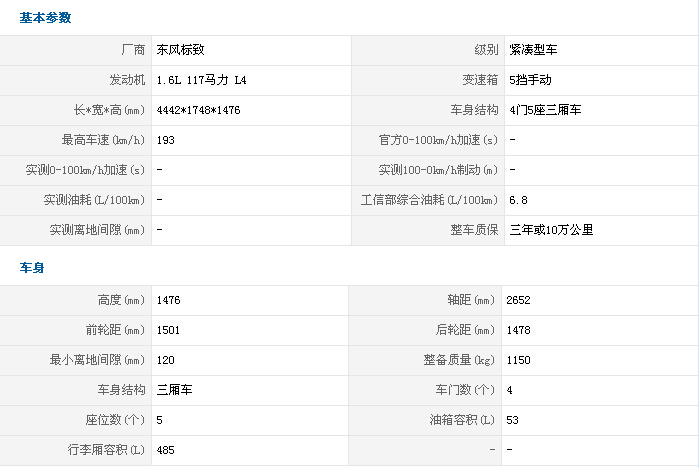Click the 4442*1748*1476 dimensions value
Image resolution: width=700 pixels, height=468 pixels.
pos(199,110)
